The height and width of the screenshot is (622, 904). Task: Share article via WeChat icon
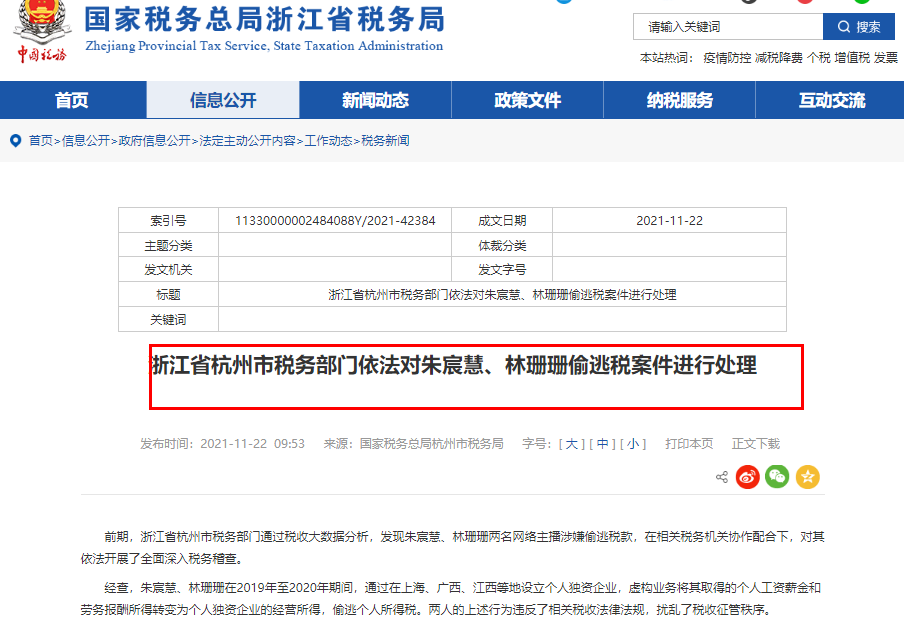click(x=777, y=477)
